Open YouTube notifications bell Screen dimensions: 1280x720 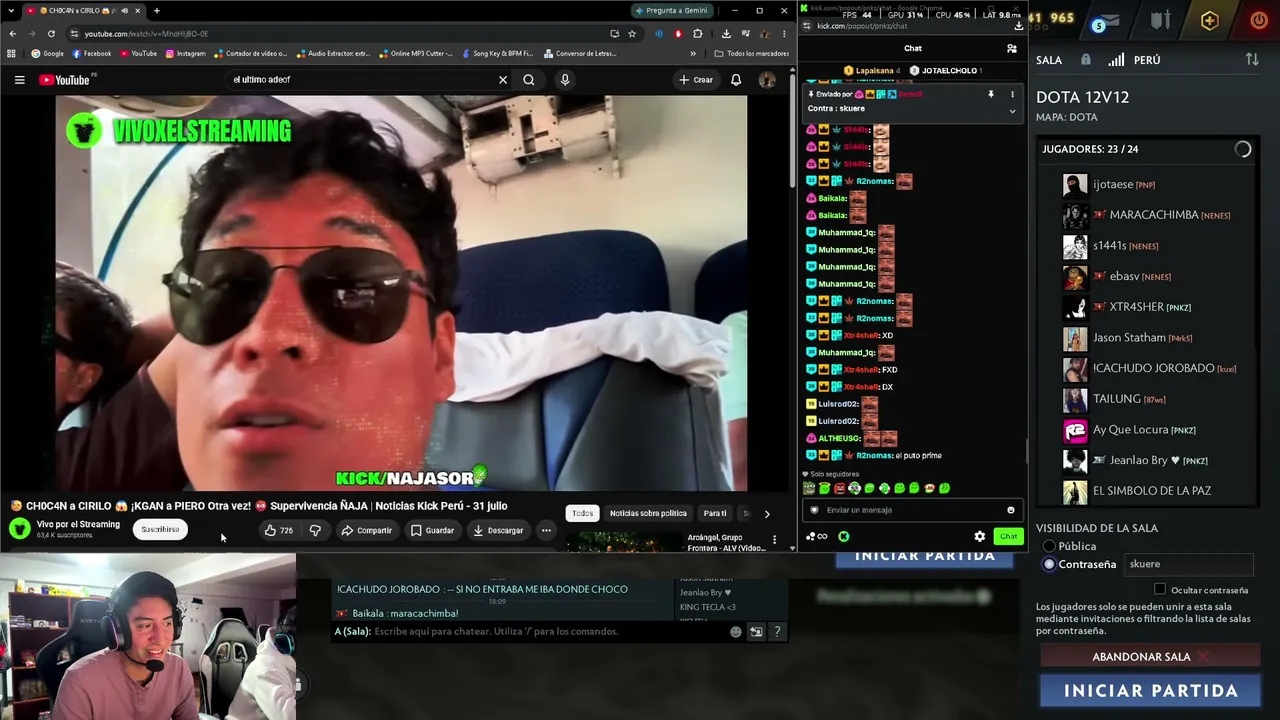click(736, 80)
